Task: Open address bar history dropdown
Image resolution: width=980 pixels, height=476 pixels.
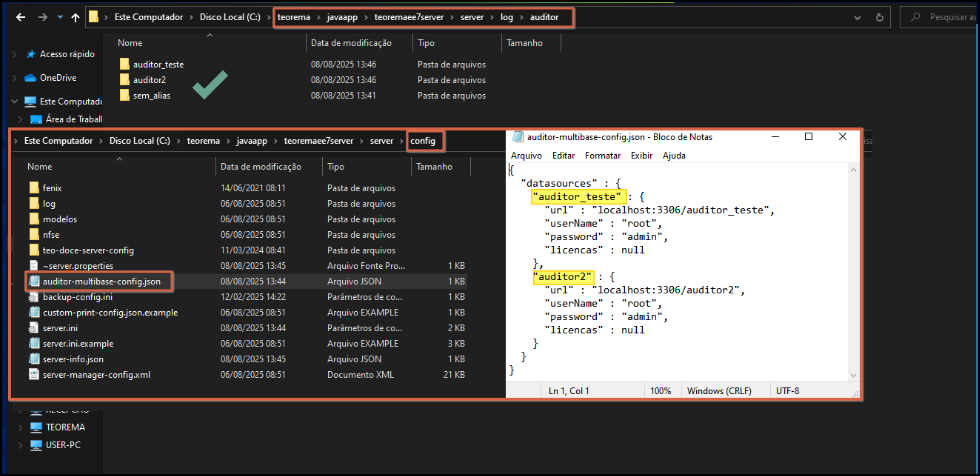Action: (859, 17)
